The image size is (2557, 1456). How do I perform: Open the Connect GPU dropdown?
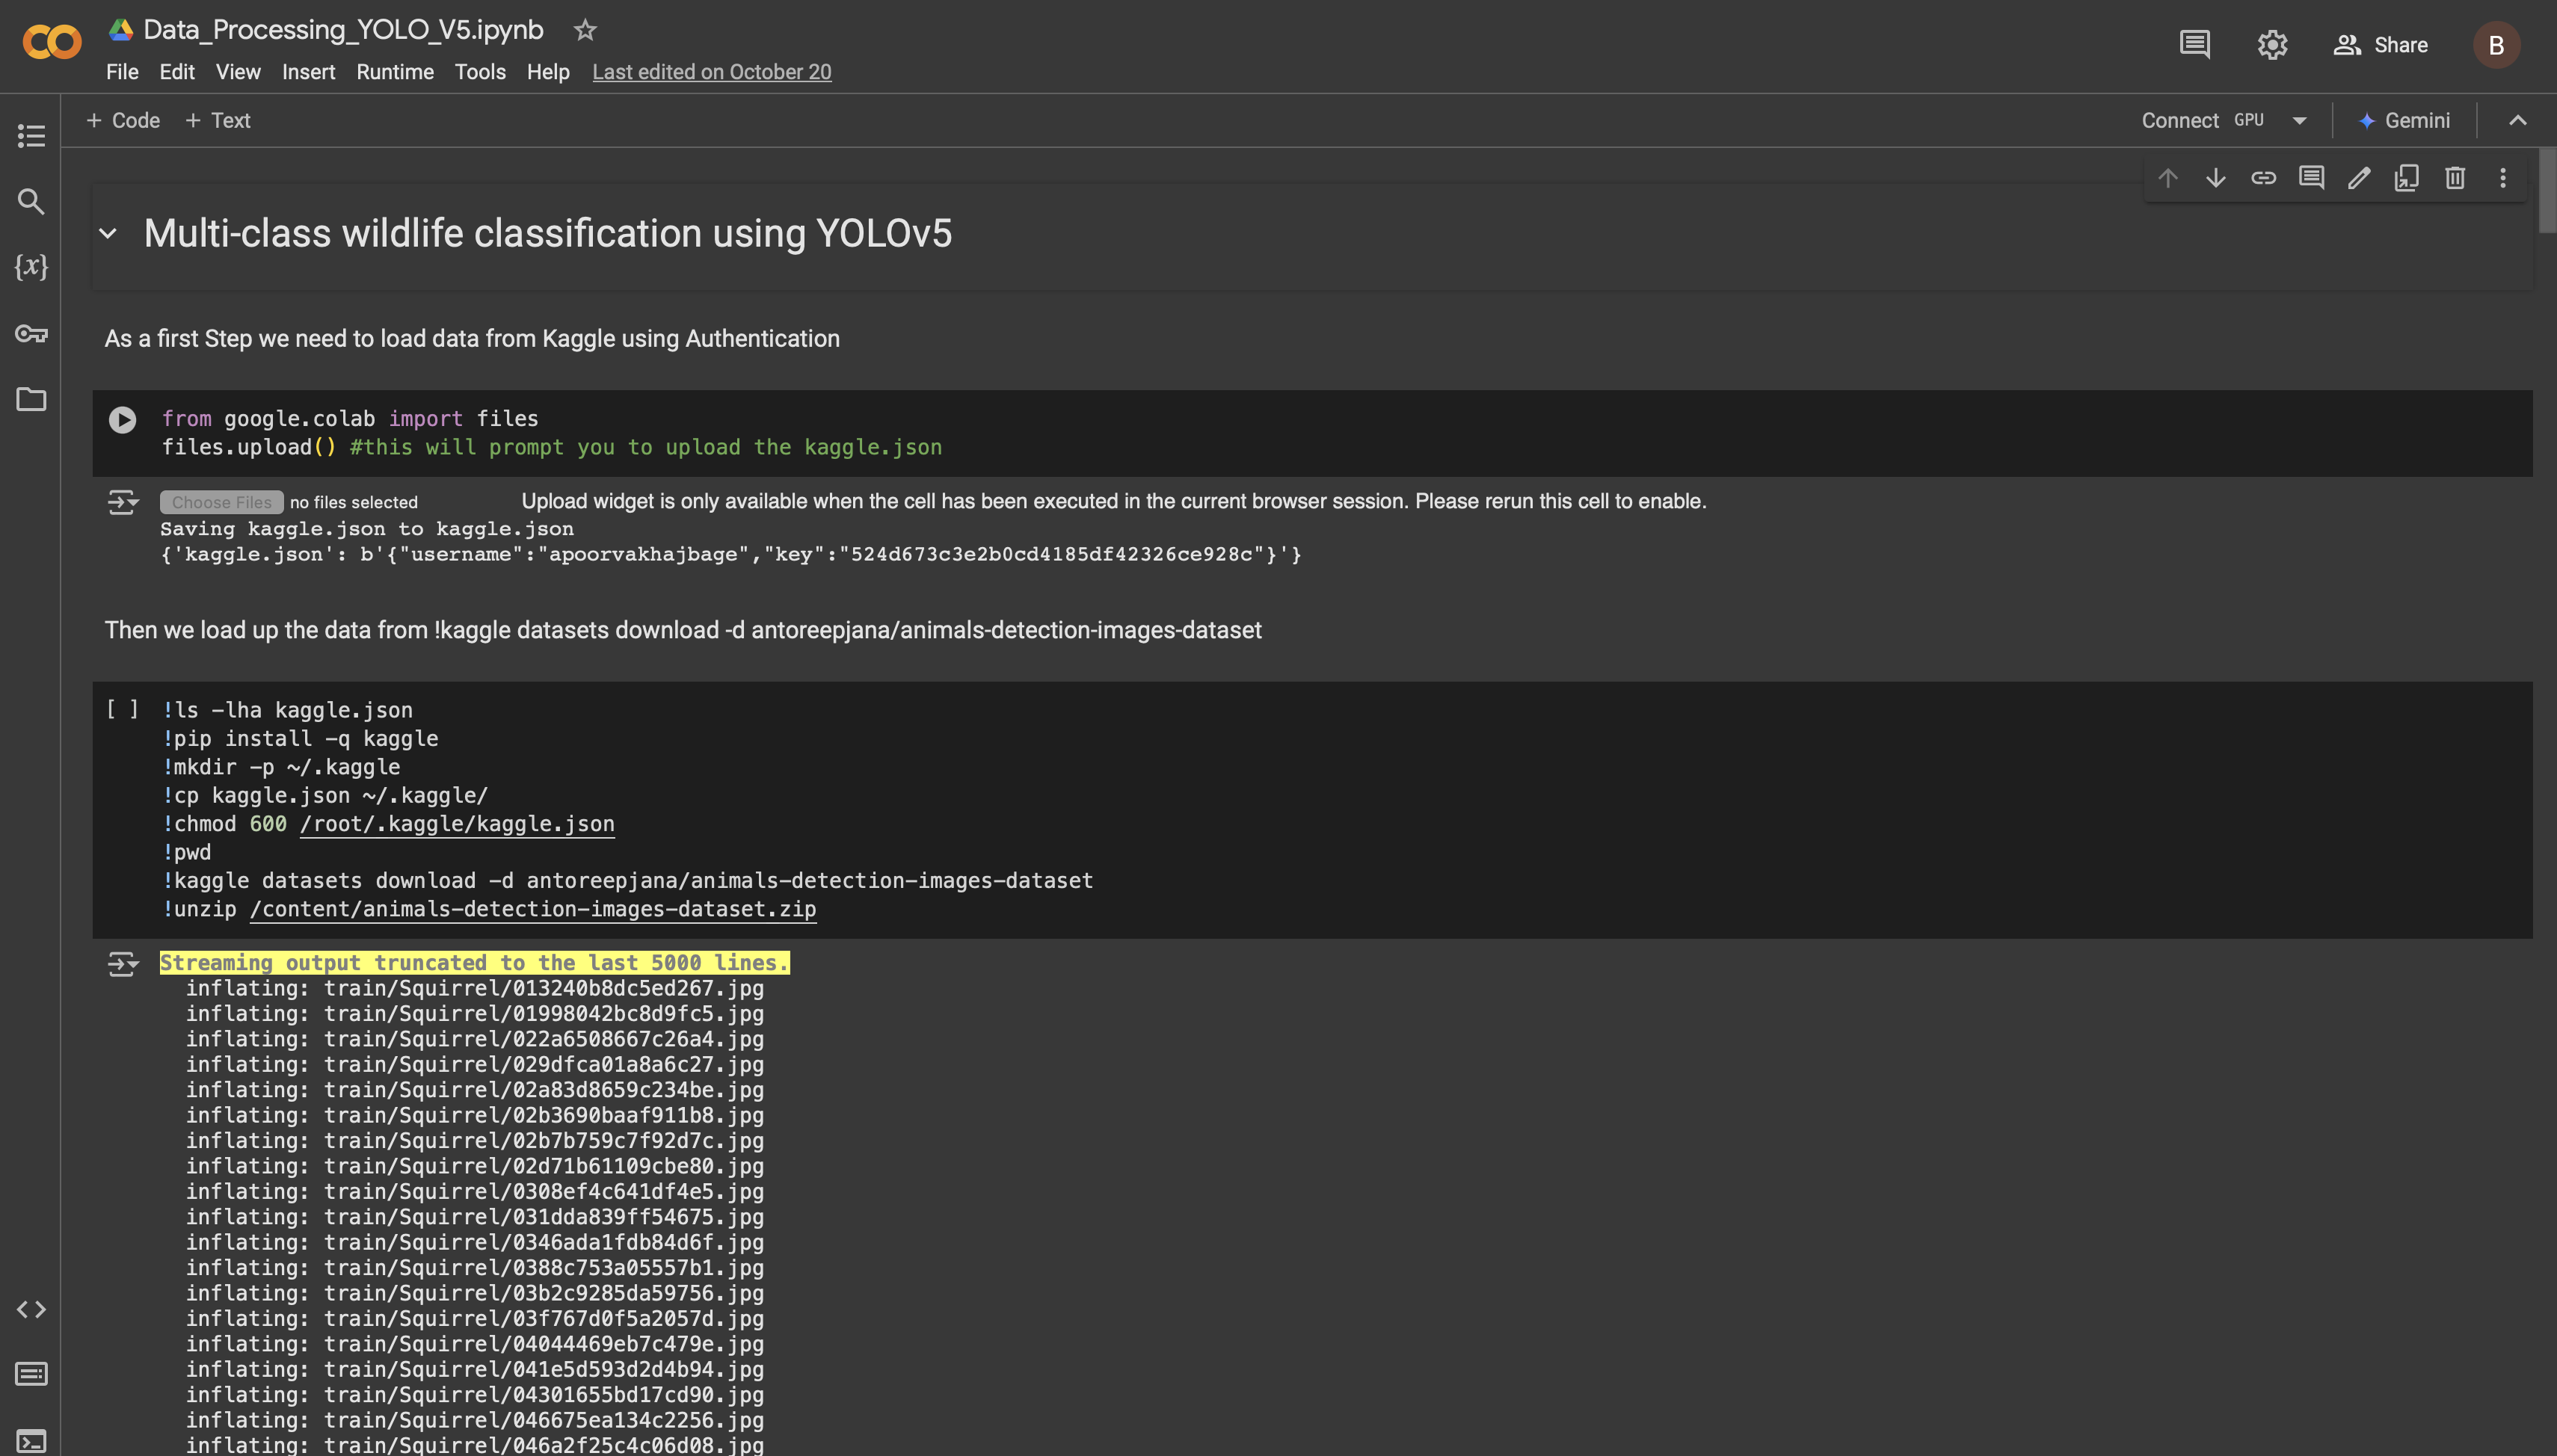click(2300, 120)
